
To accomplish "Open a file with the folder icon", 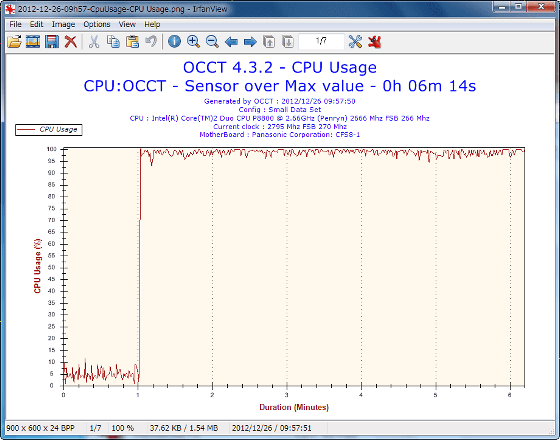I will point(14,42).
